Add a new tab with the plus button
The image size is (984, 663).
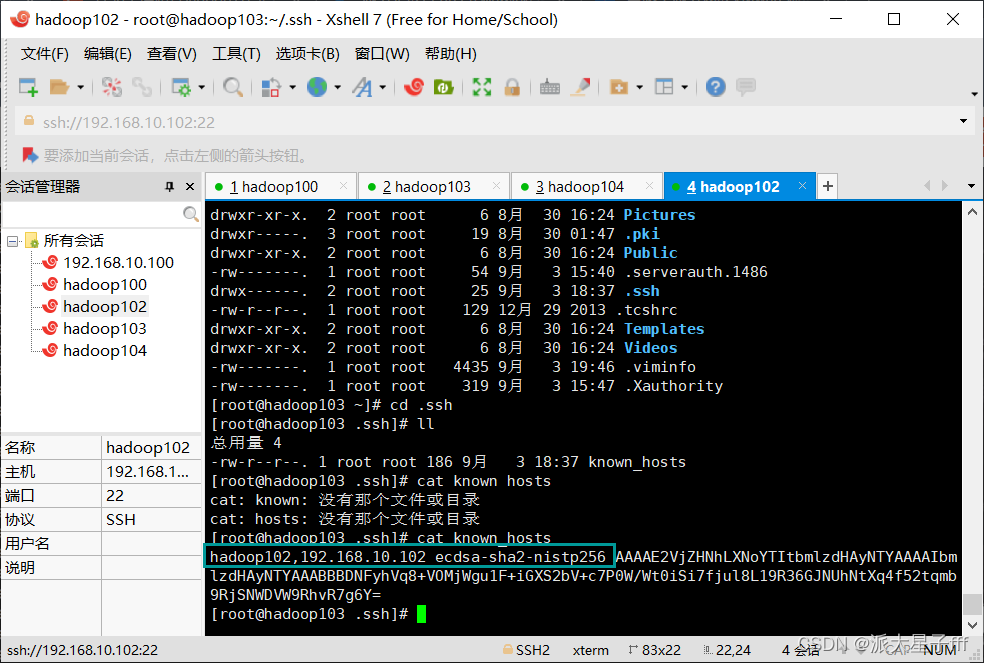coord(827,185)
